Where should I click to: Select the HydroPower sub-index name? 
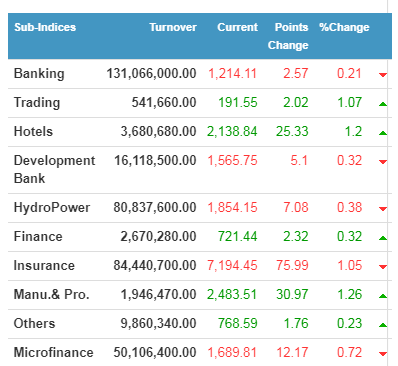click(52, 208)
